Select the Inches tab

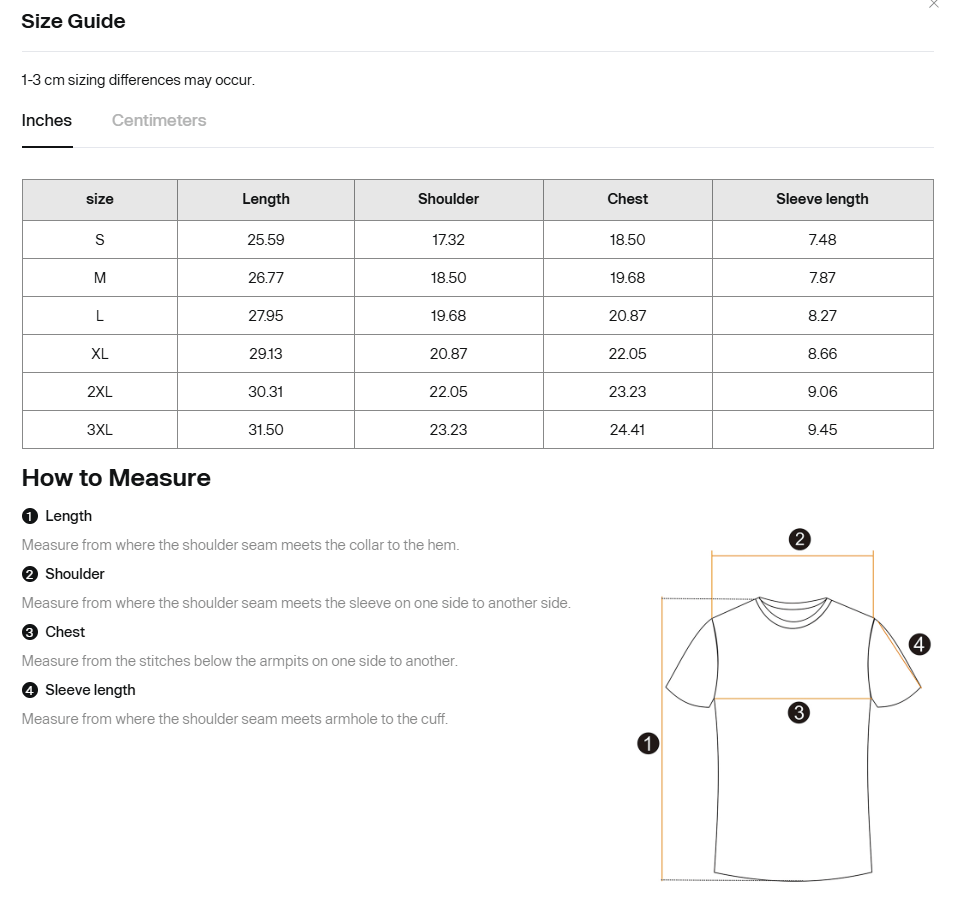coord(47,121)
